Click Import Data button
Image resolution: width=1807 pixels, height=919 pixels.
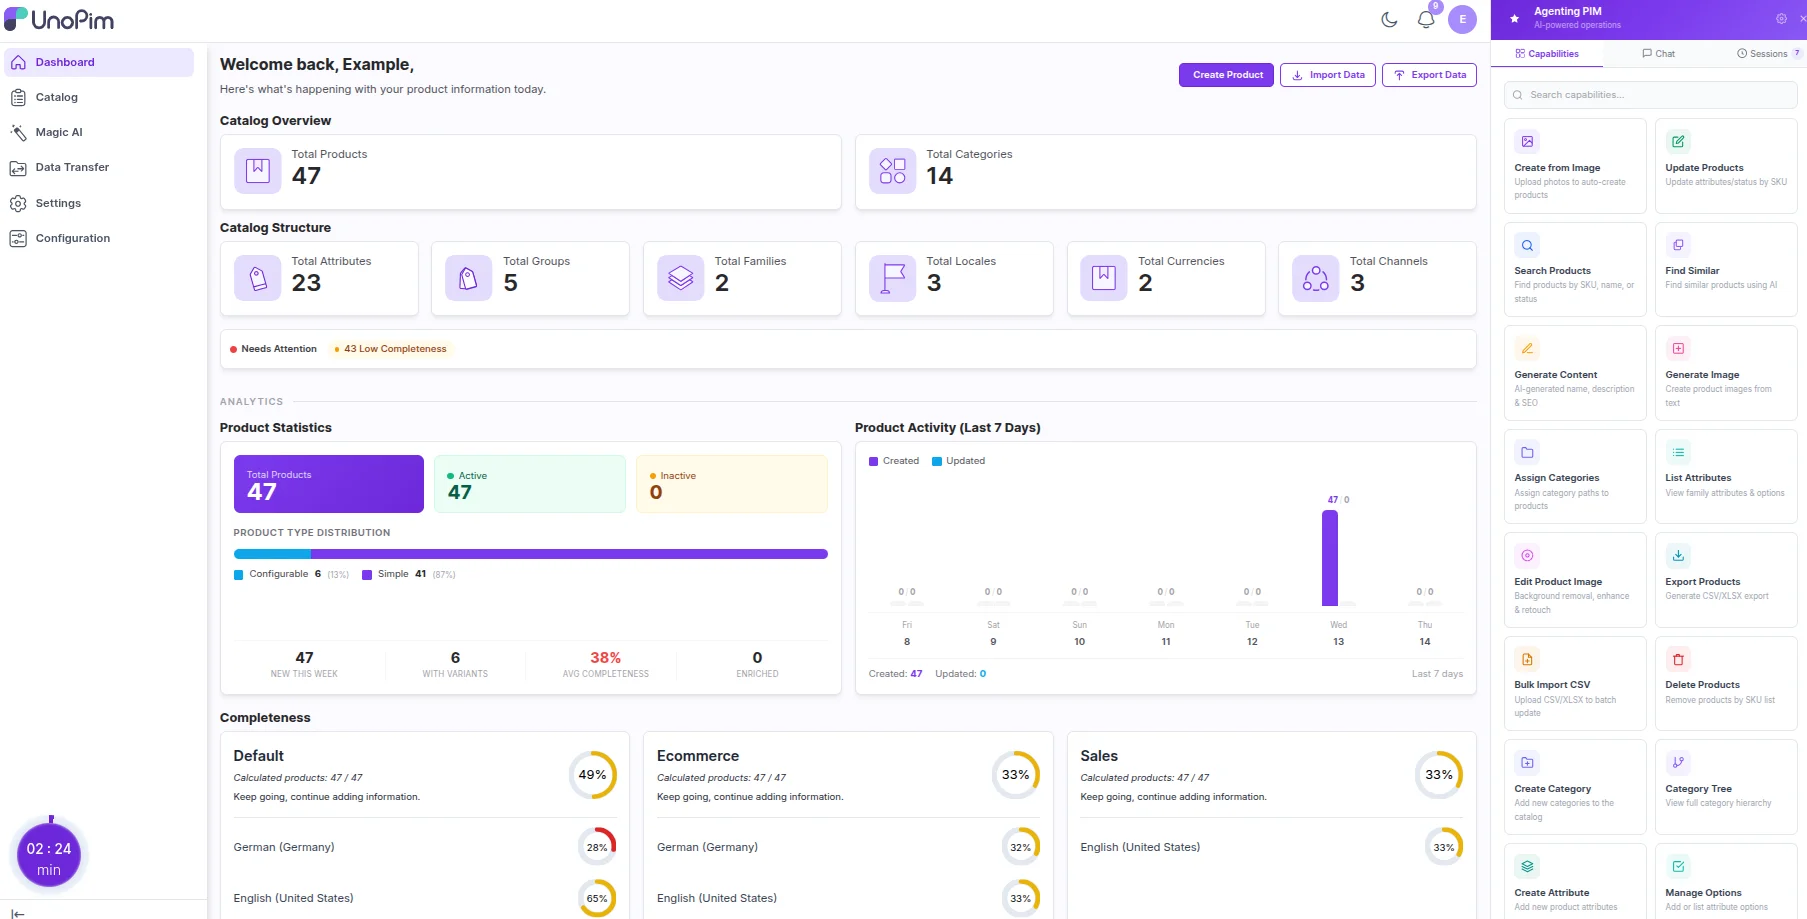1328,75
